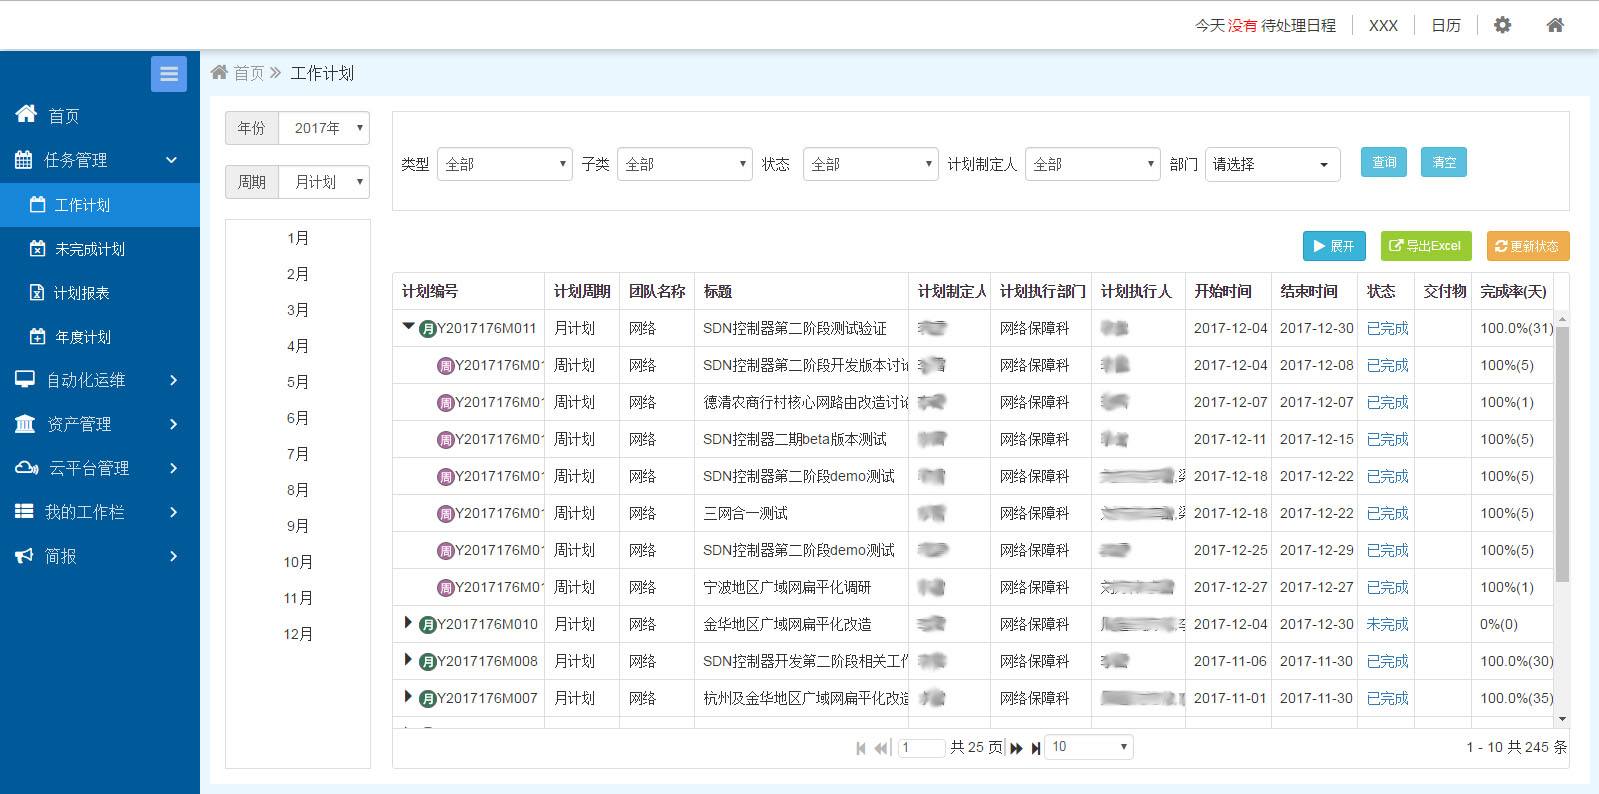Click week badge icon of 宁波地区广域网扁平化调研 row
This screenshot has height=794, width=1599.
point(446,587)
